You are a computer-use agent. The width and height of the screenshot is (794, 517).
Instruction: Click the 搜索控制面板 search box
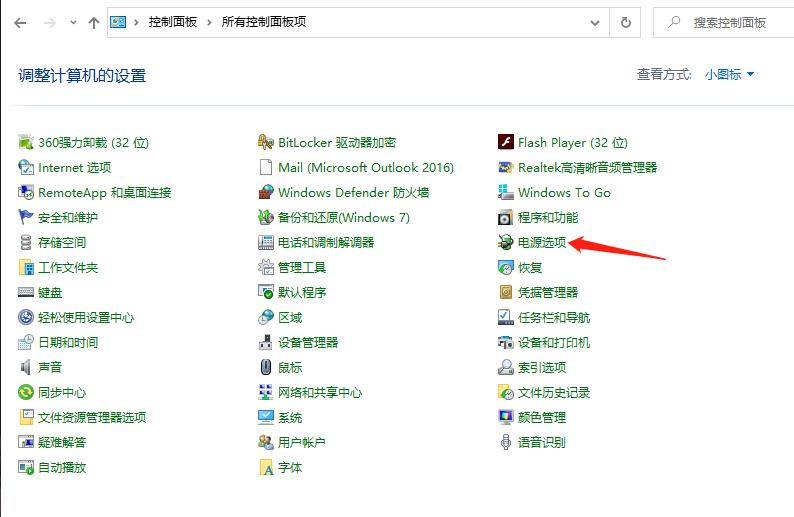724,23
